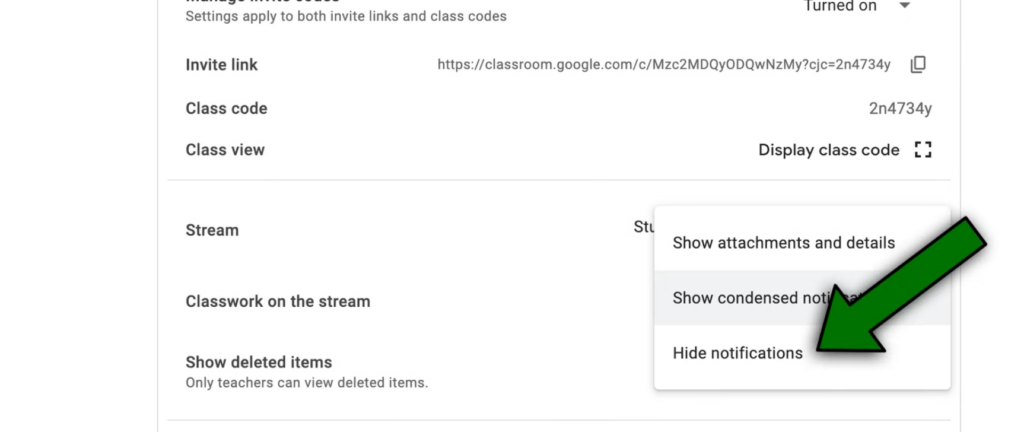This screenshot has height=432, width=1024.
Task: Click the Show deleted items label
Action: [x=259, y=362]
